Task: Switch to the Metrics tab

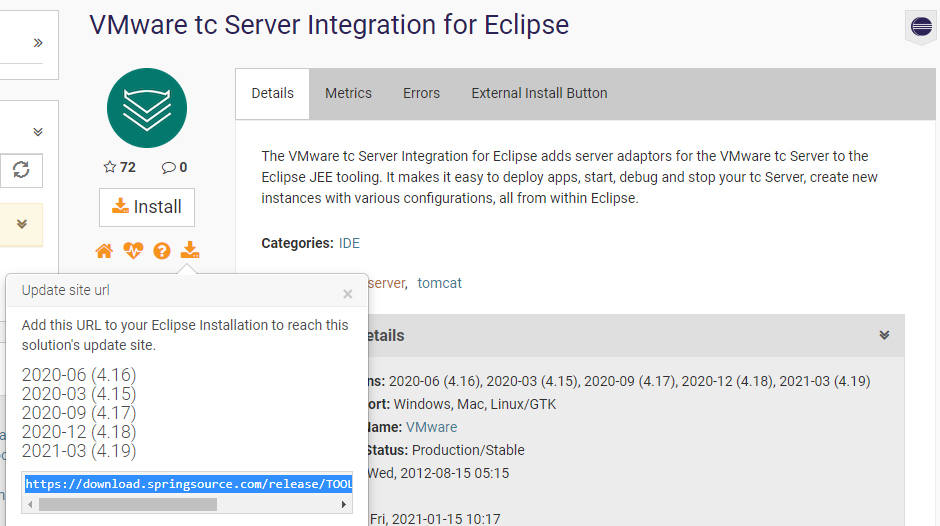Action: click(348, 94)
